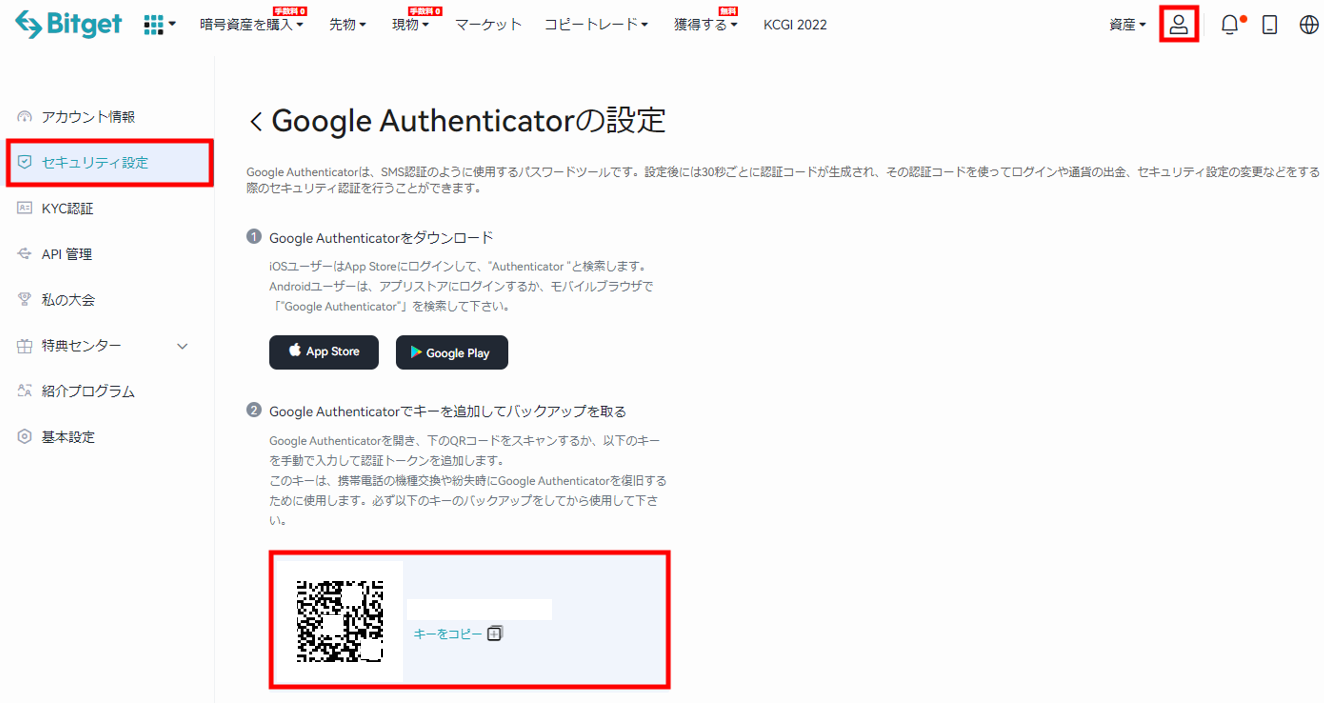Select 紹介プログラム in sidebar

click(88, 391)
